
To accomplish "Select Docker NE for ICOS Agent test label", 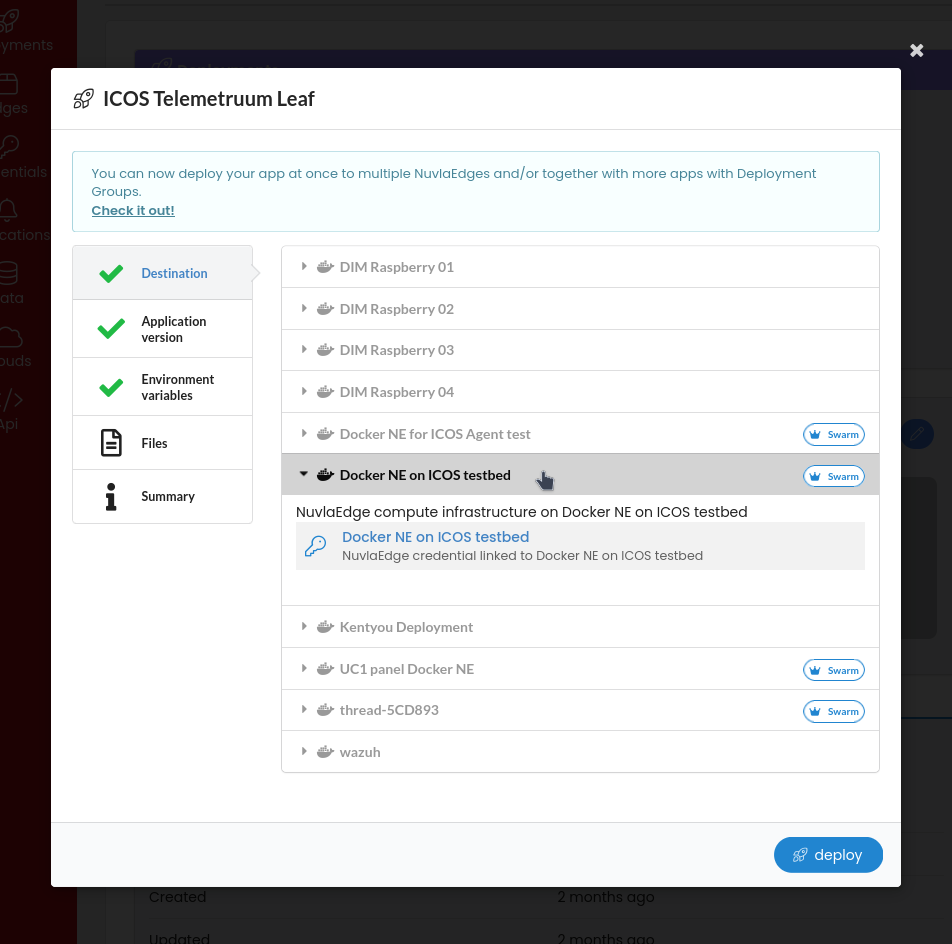I will 435,434.
